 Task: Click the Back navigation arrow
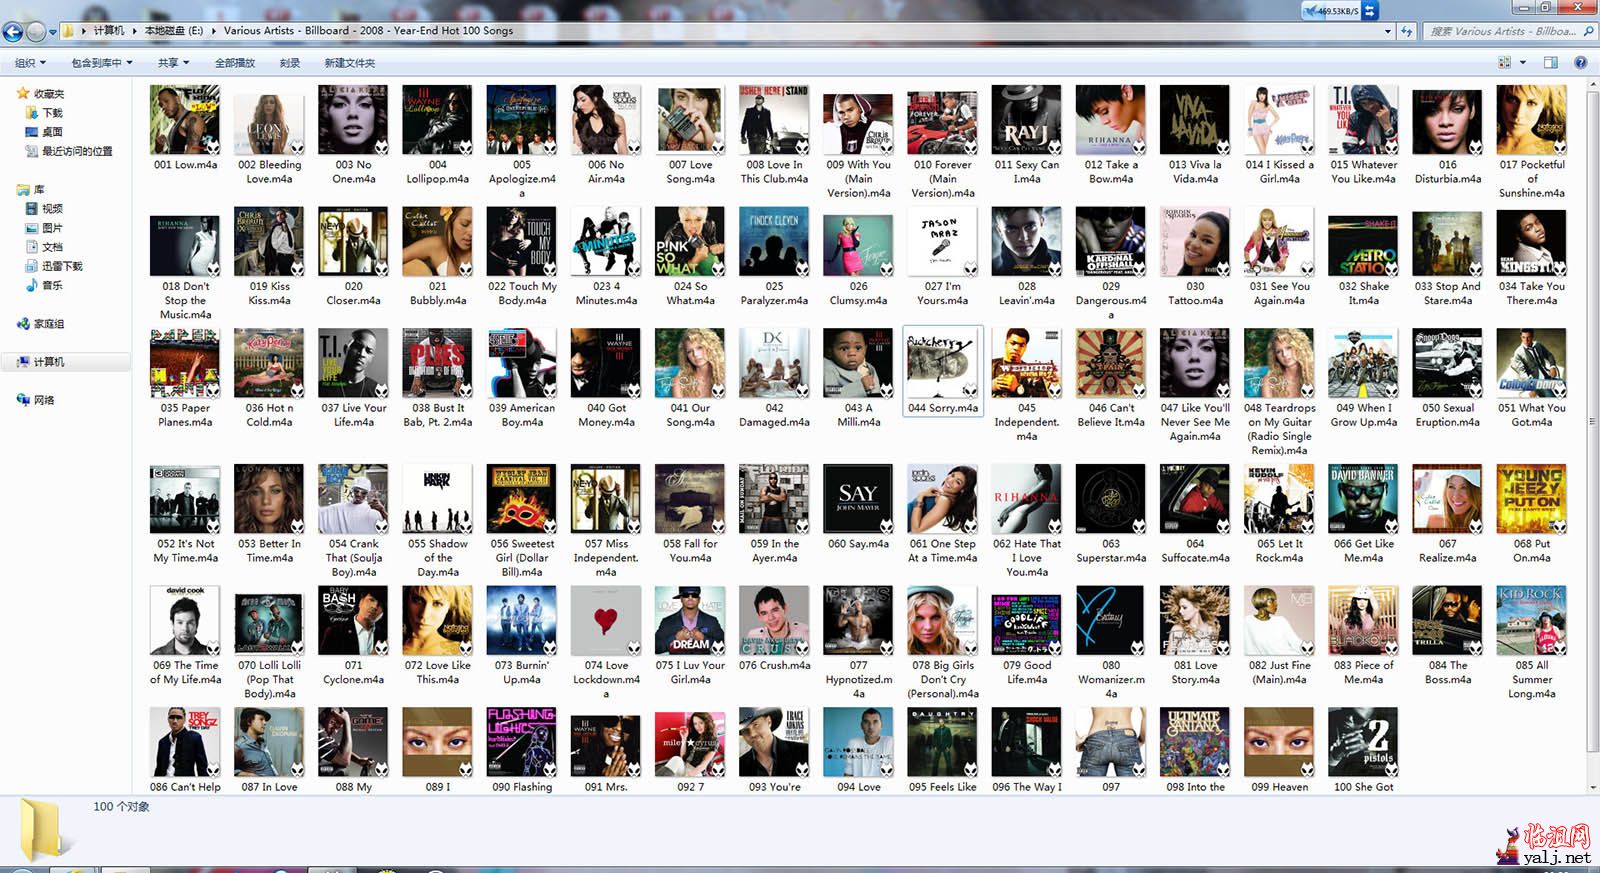13,31
